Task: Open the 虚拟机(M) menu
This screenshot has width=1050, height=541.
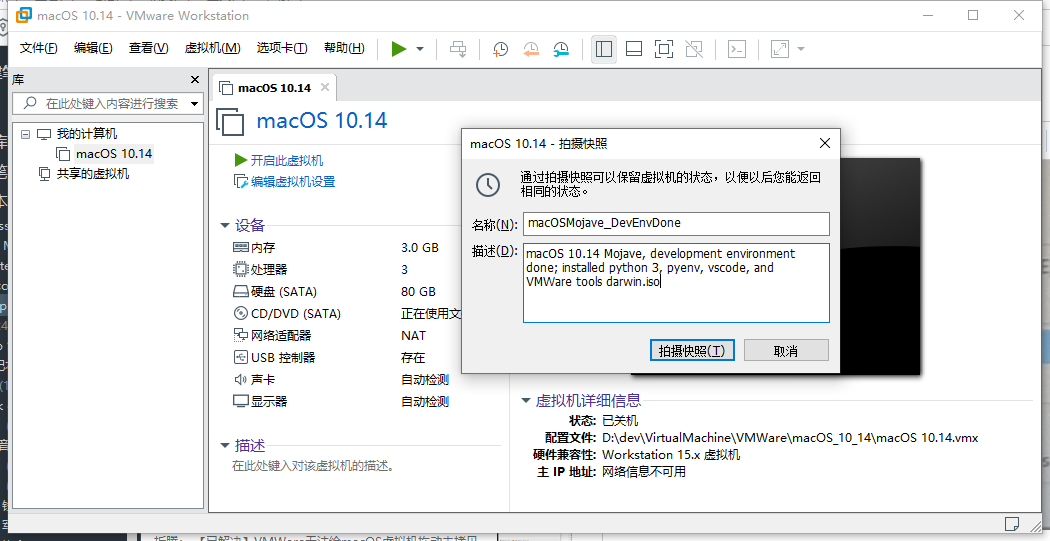Action: (212, 48)
